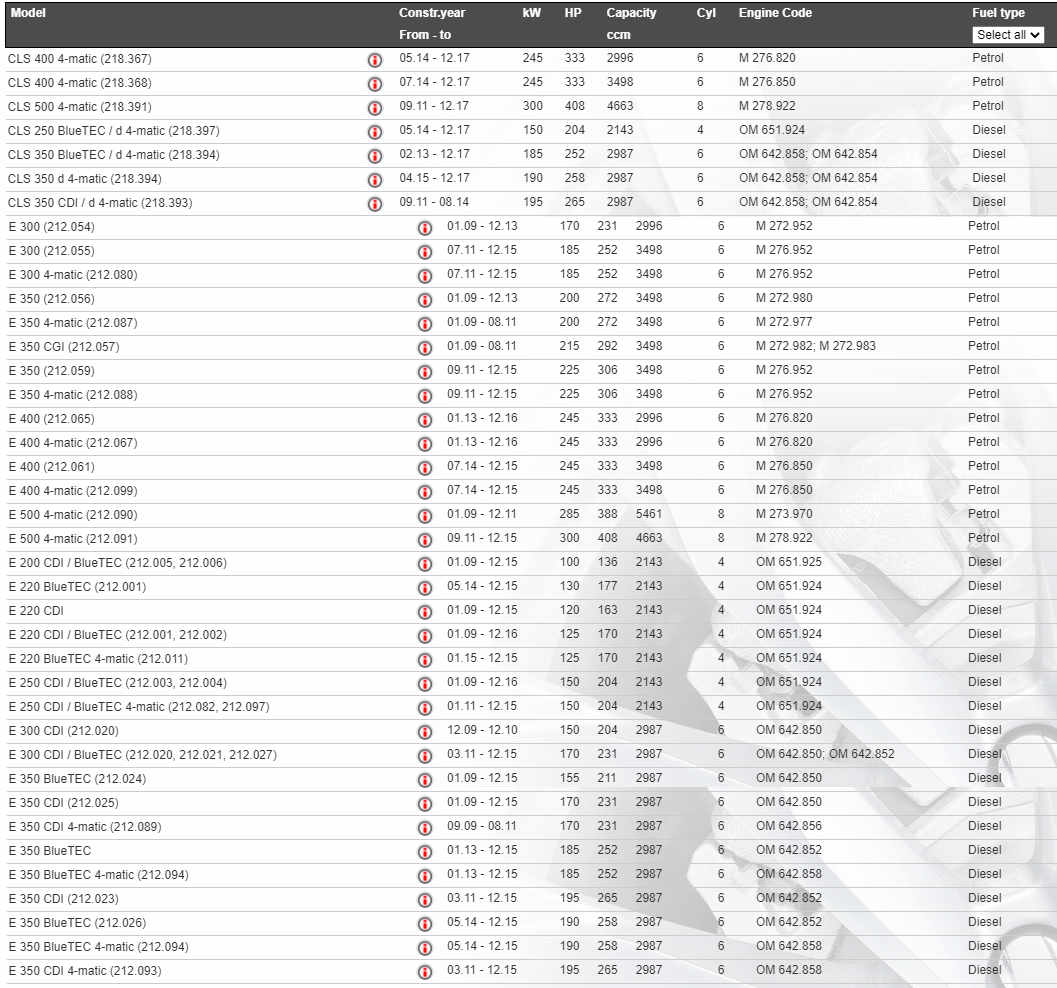The height and width of the screenshot is (988, 1057).
Task: Open info icon for E 350 (212.059)
Action: point(425,372)
